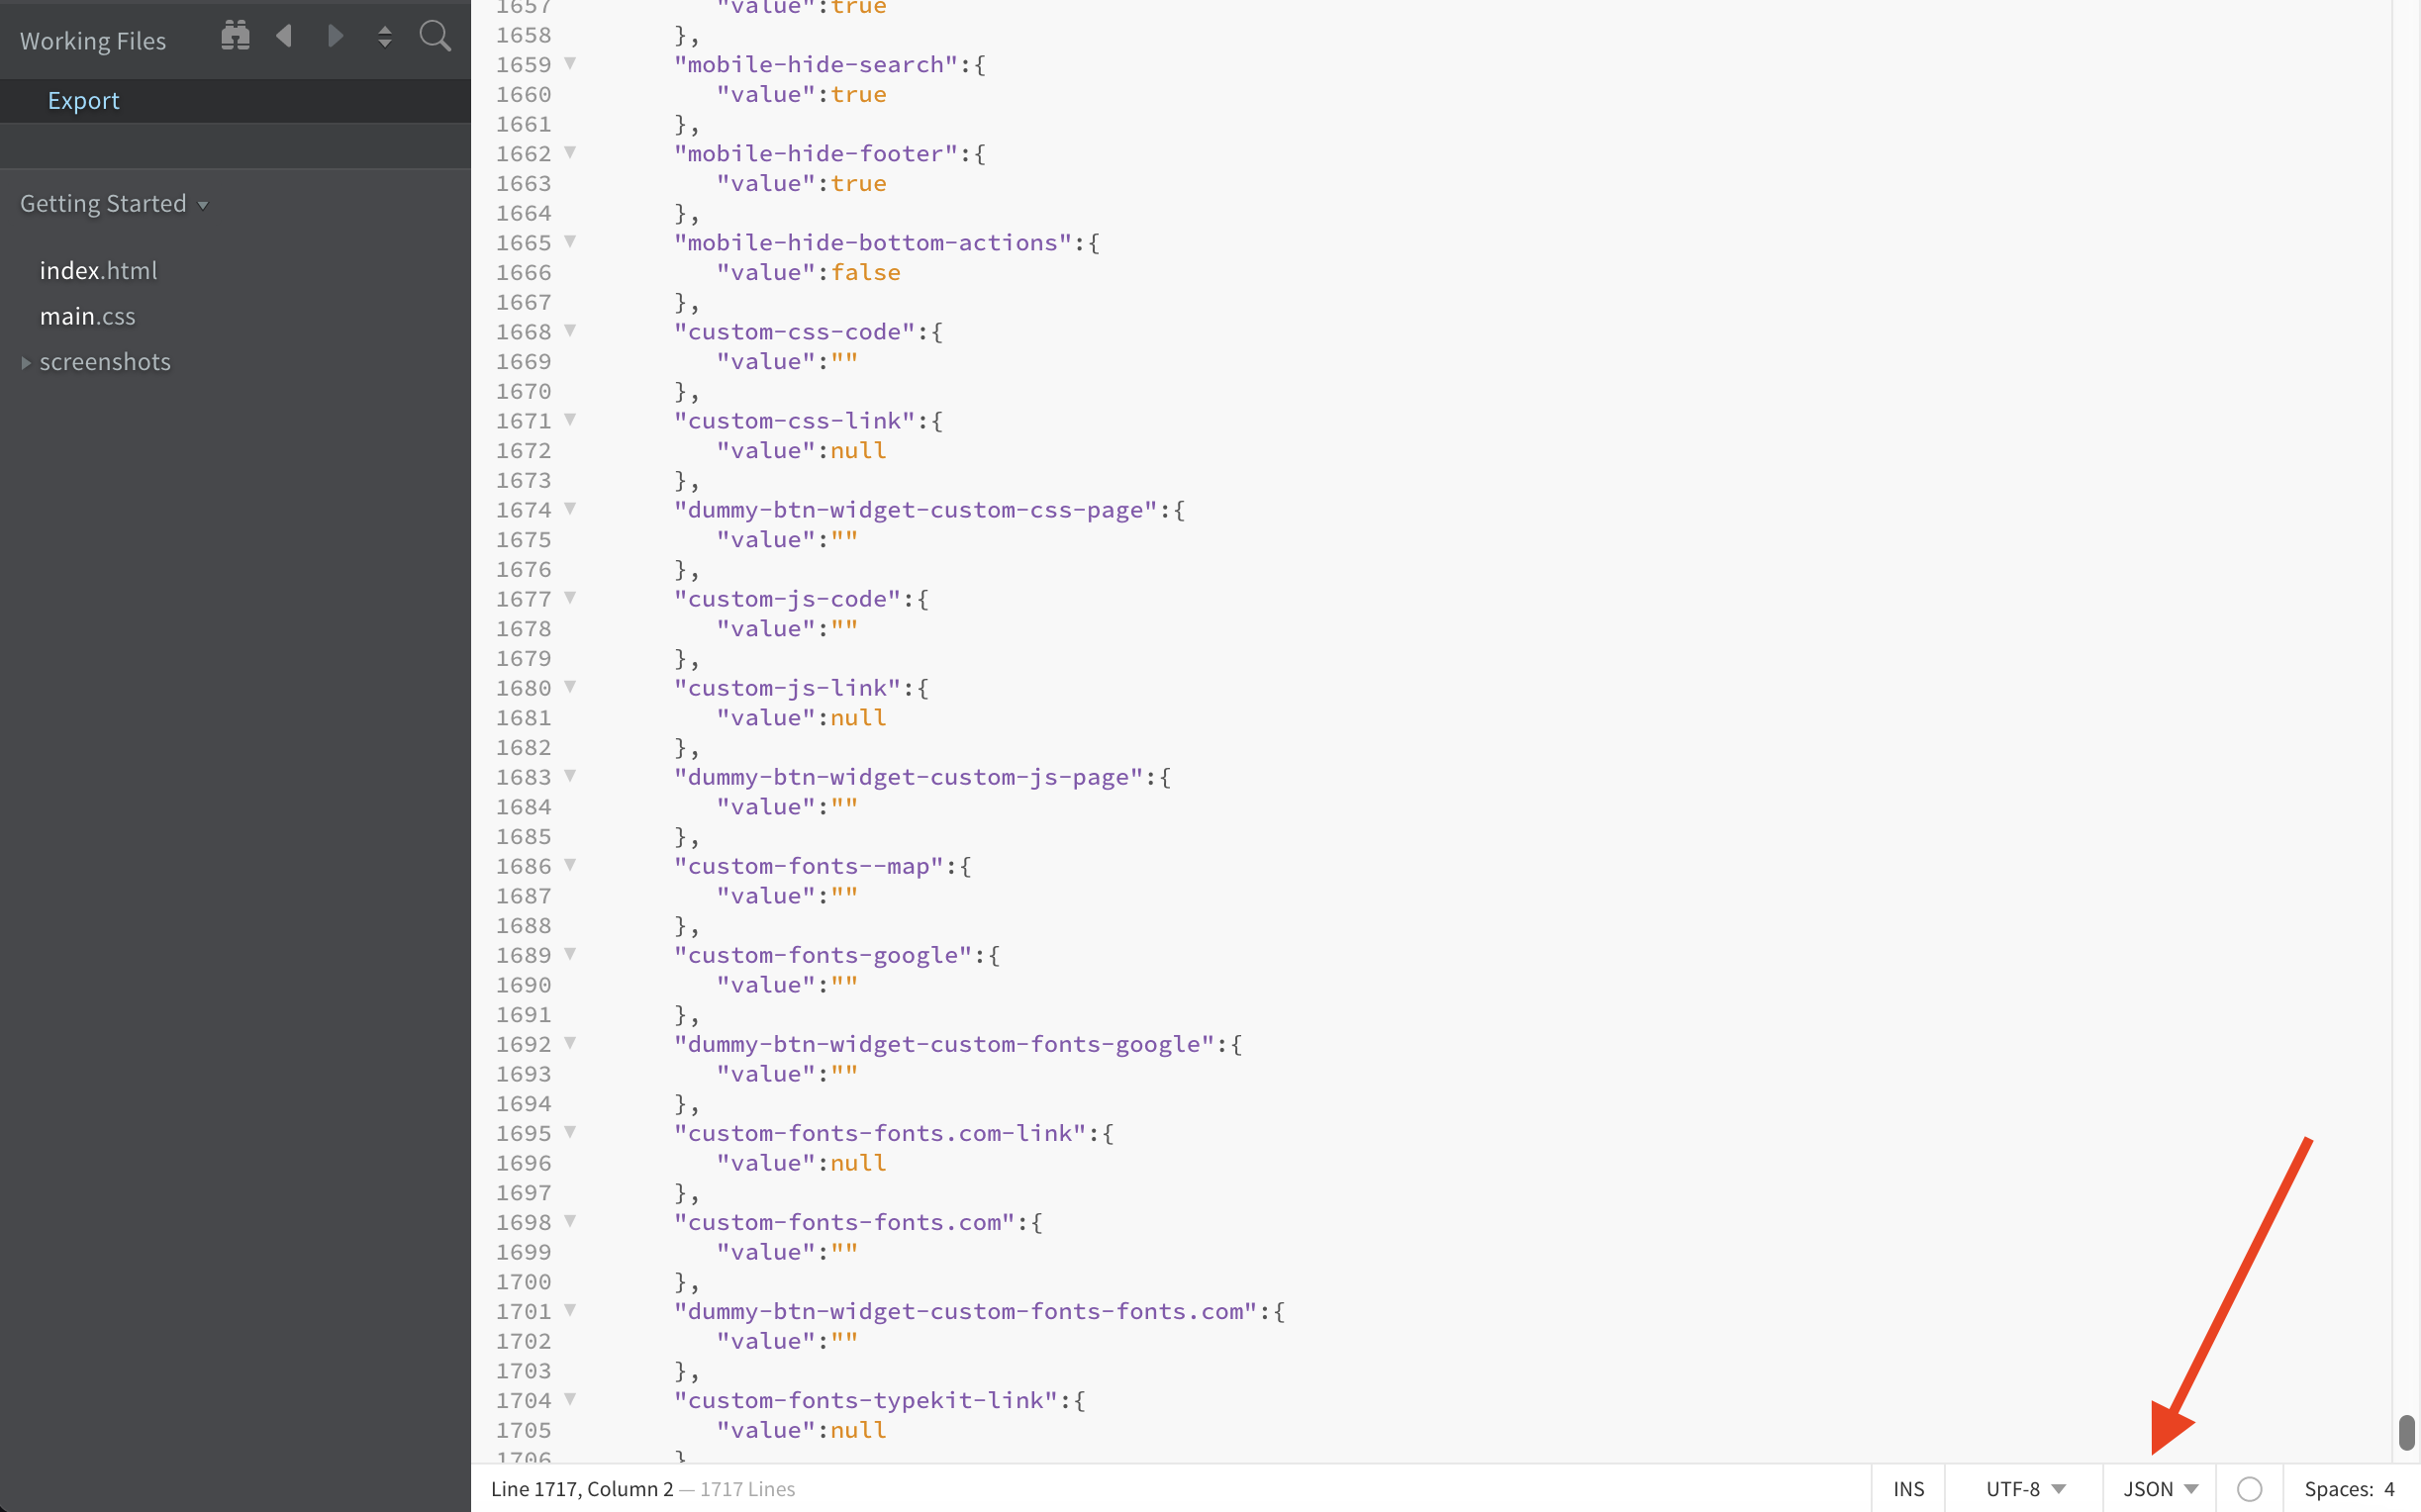
Task: Collapse fold arrow at line 1704
Action: pos(570,1399)
